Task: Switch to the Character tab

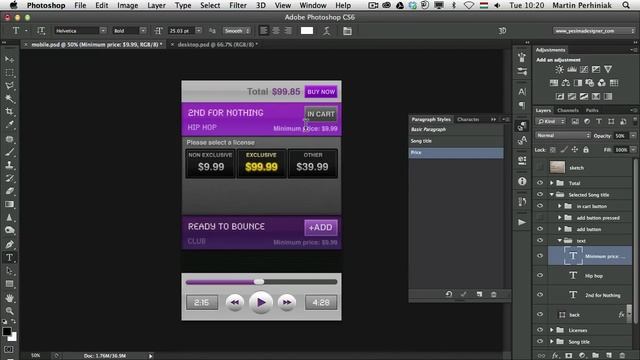Action: click(x=468, y=119)
